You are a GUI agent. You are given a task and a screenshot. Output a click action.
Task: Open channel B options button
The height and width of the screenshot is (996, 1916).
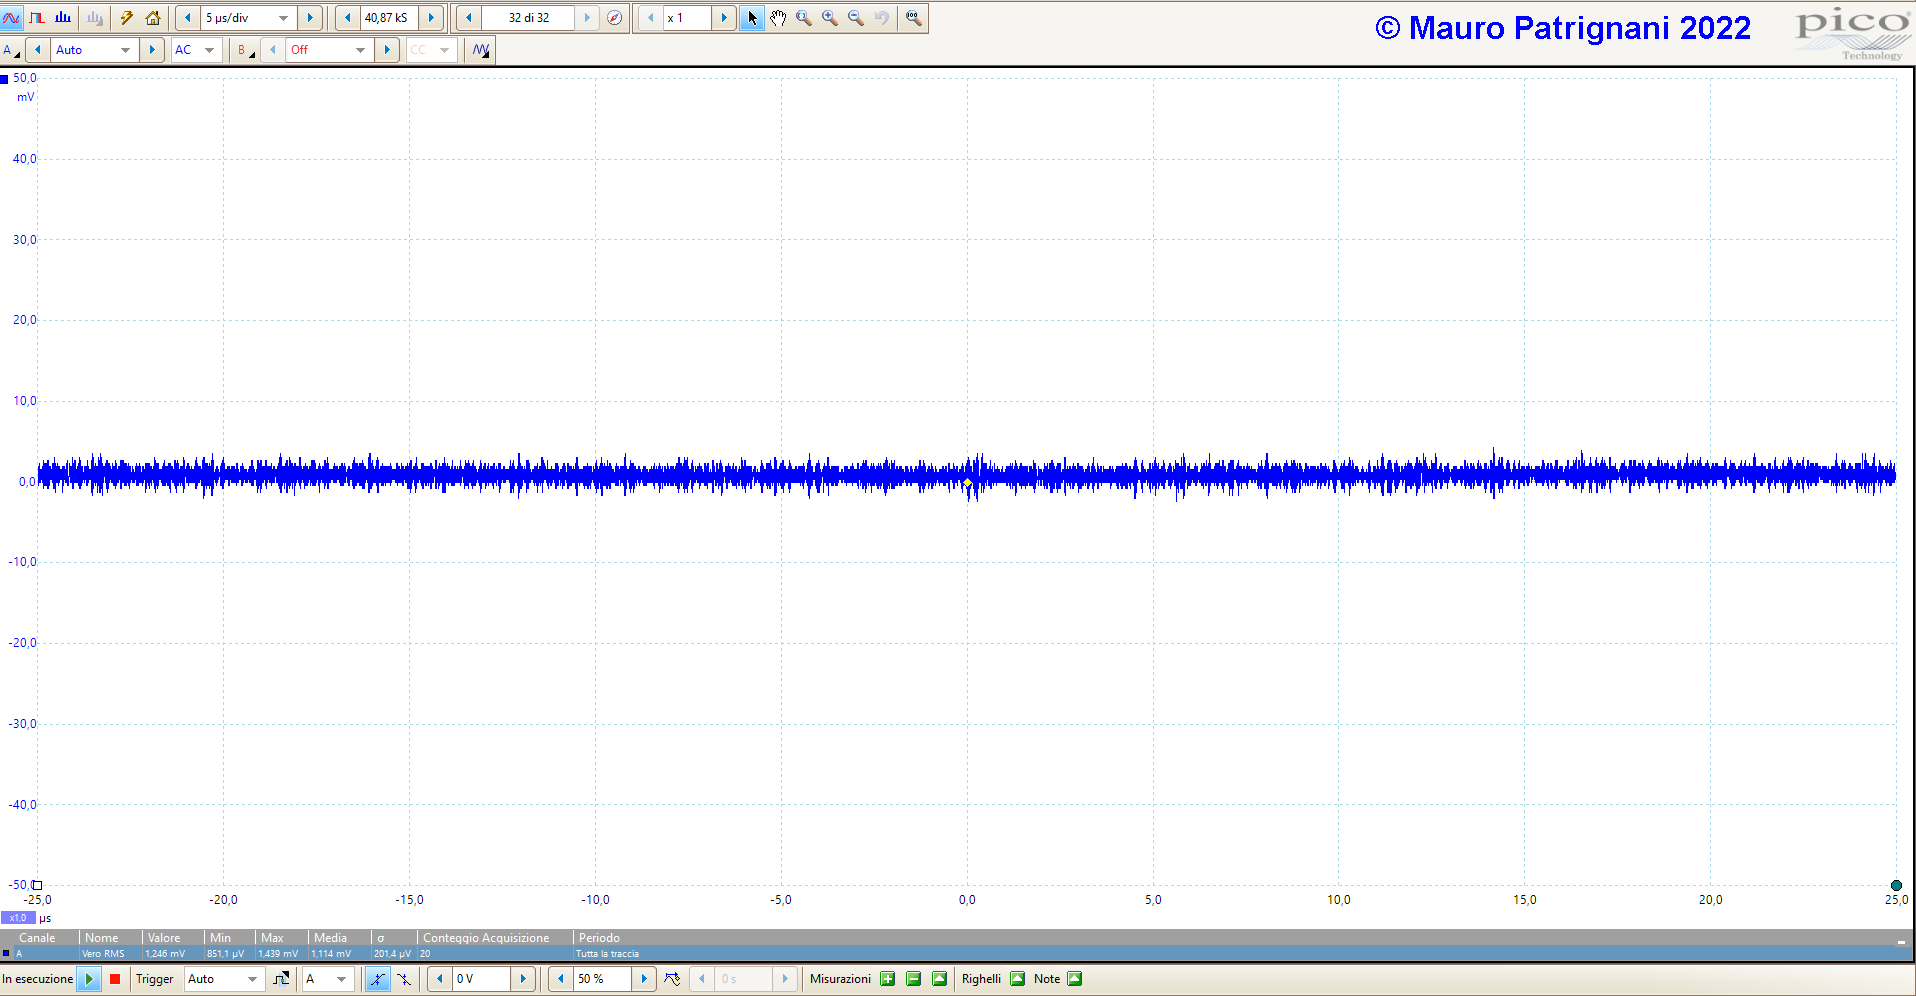(x=244, y=50)
